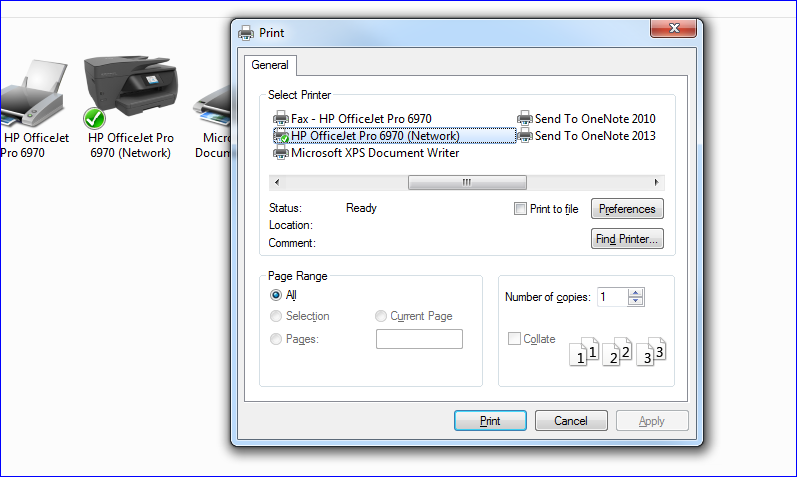The image size is (797, 477).
Task: Choose the Current Page radio button
Action: pos(381,316)
